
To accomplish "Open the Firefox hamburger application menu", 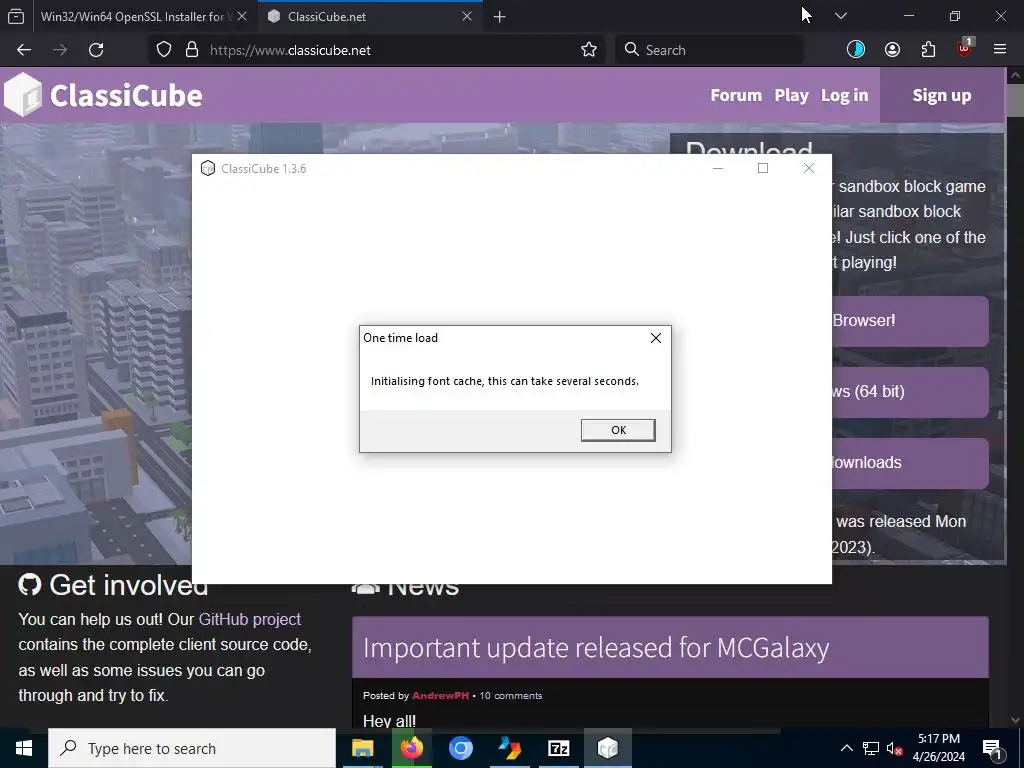I will [1000, 50].
